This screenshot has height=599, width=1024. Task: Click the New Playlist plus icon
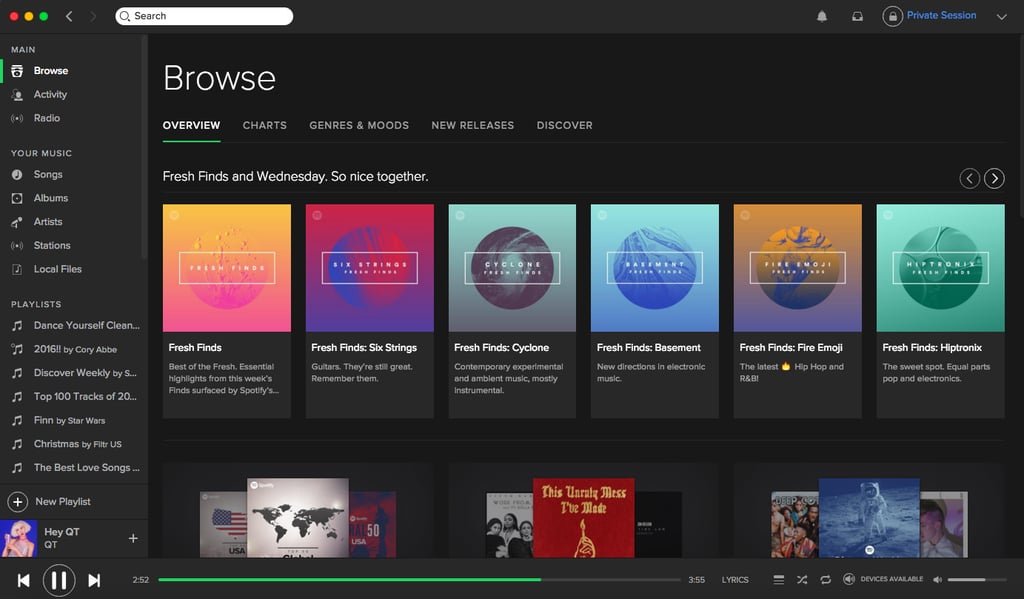coord(18,502)
